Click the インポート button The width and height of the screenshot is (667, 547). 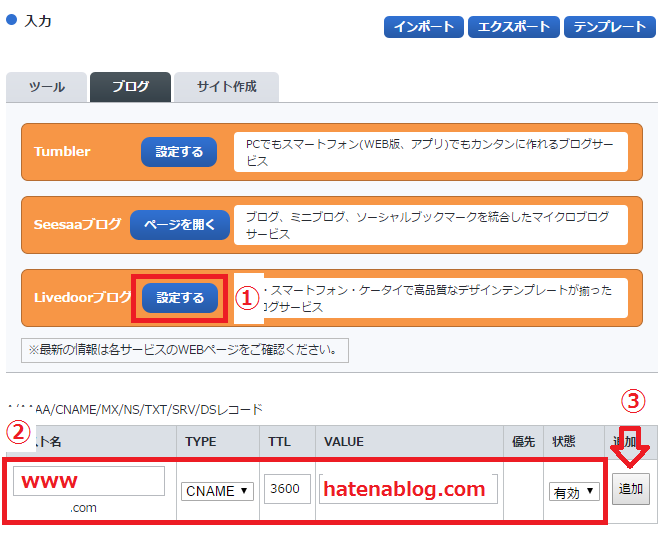(x=424, y=27)
